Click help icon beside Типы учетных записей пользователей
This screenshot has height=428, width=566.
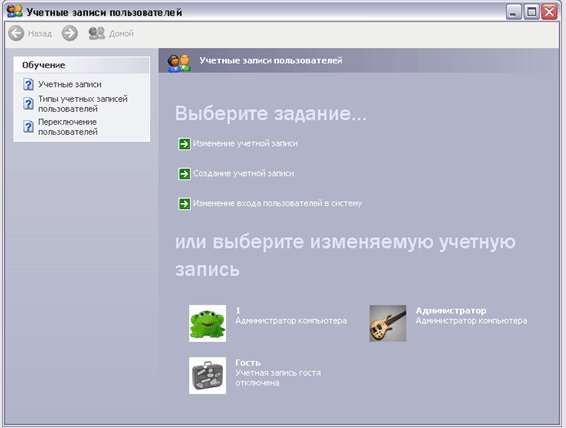click(x=29, y=104)
